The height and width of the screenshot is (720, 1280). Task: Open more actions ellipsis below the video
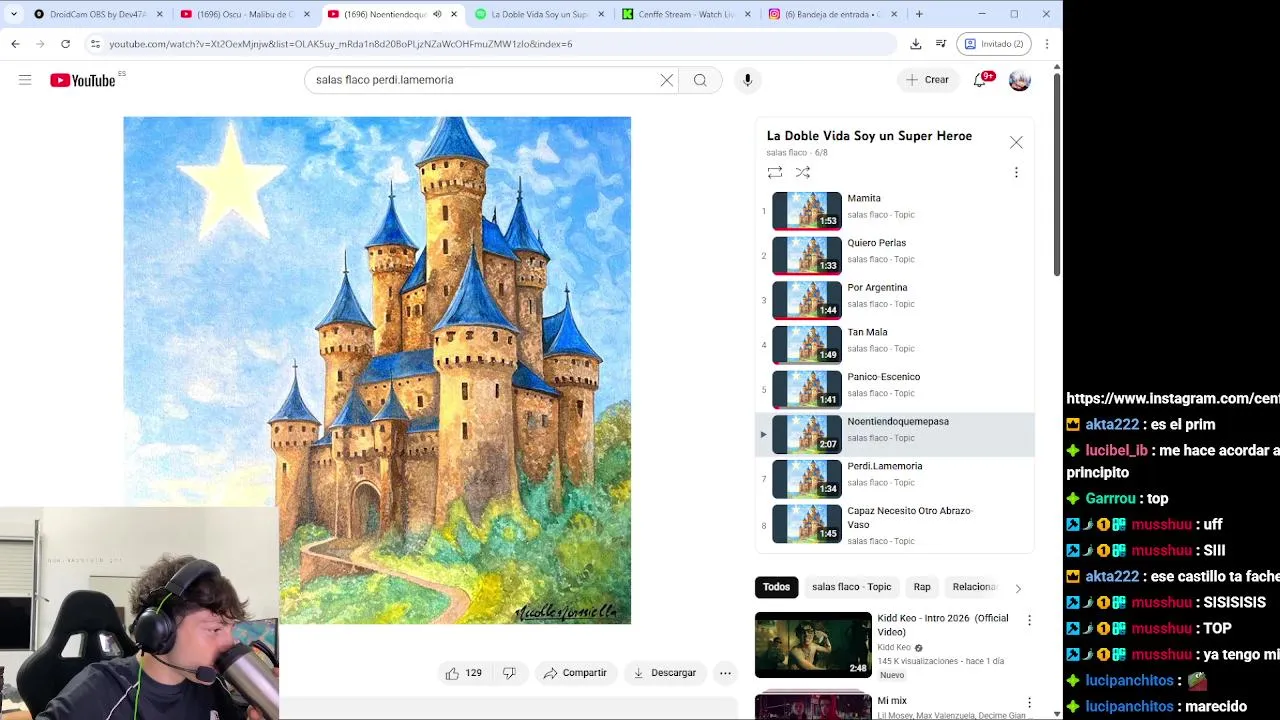pos(725,673)
